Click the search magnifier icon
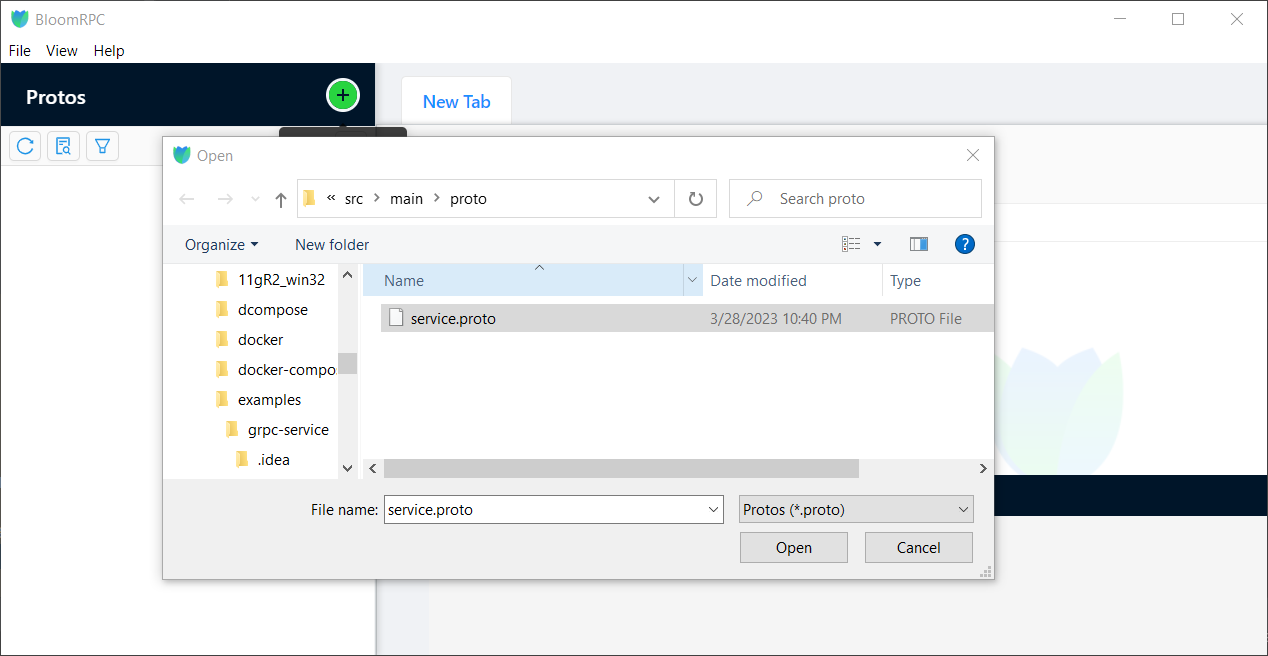 click(x=756, y=199)
